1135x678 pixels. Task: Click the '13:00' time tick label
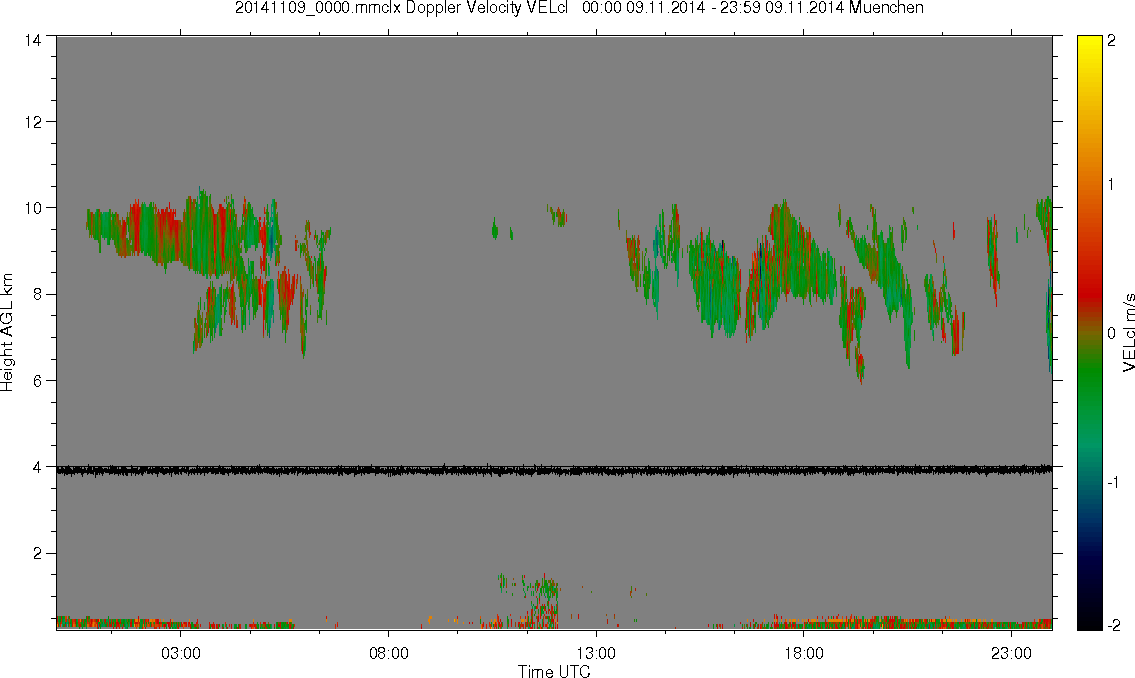click(x=596, y=653)
